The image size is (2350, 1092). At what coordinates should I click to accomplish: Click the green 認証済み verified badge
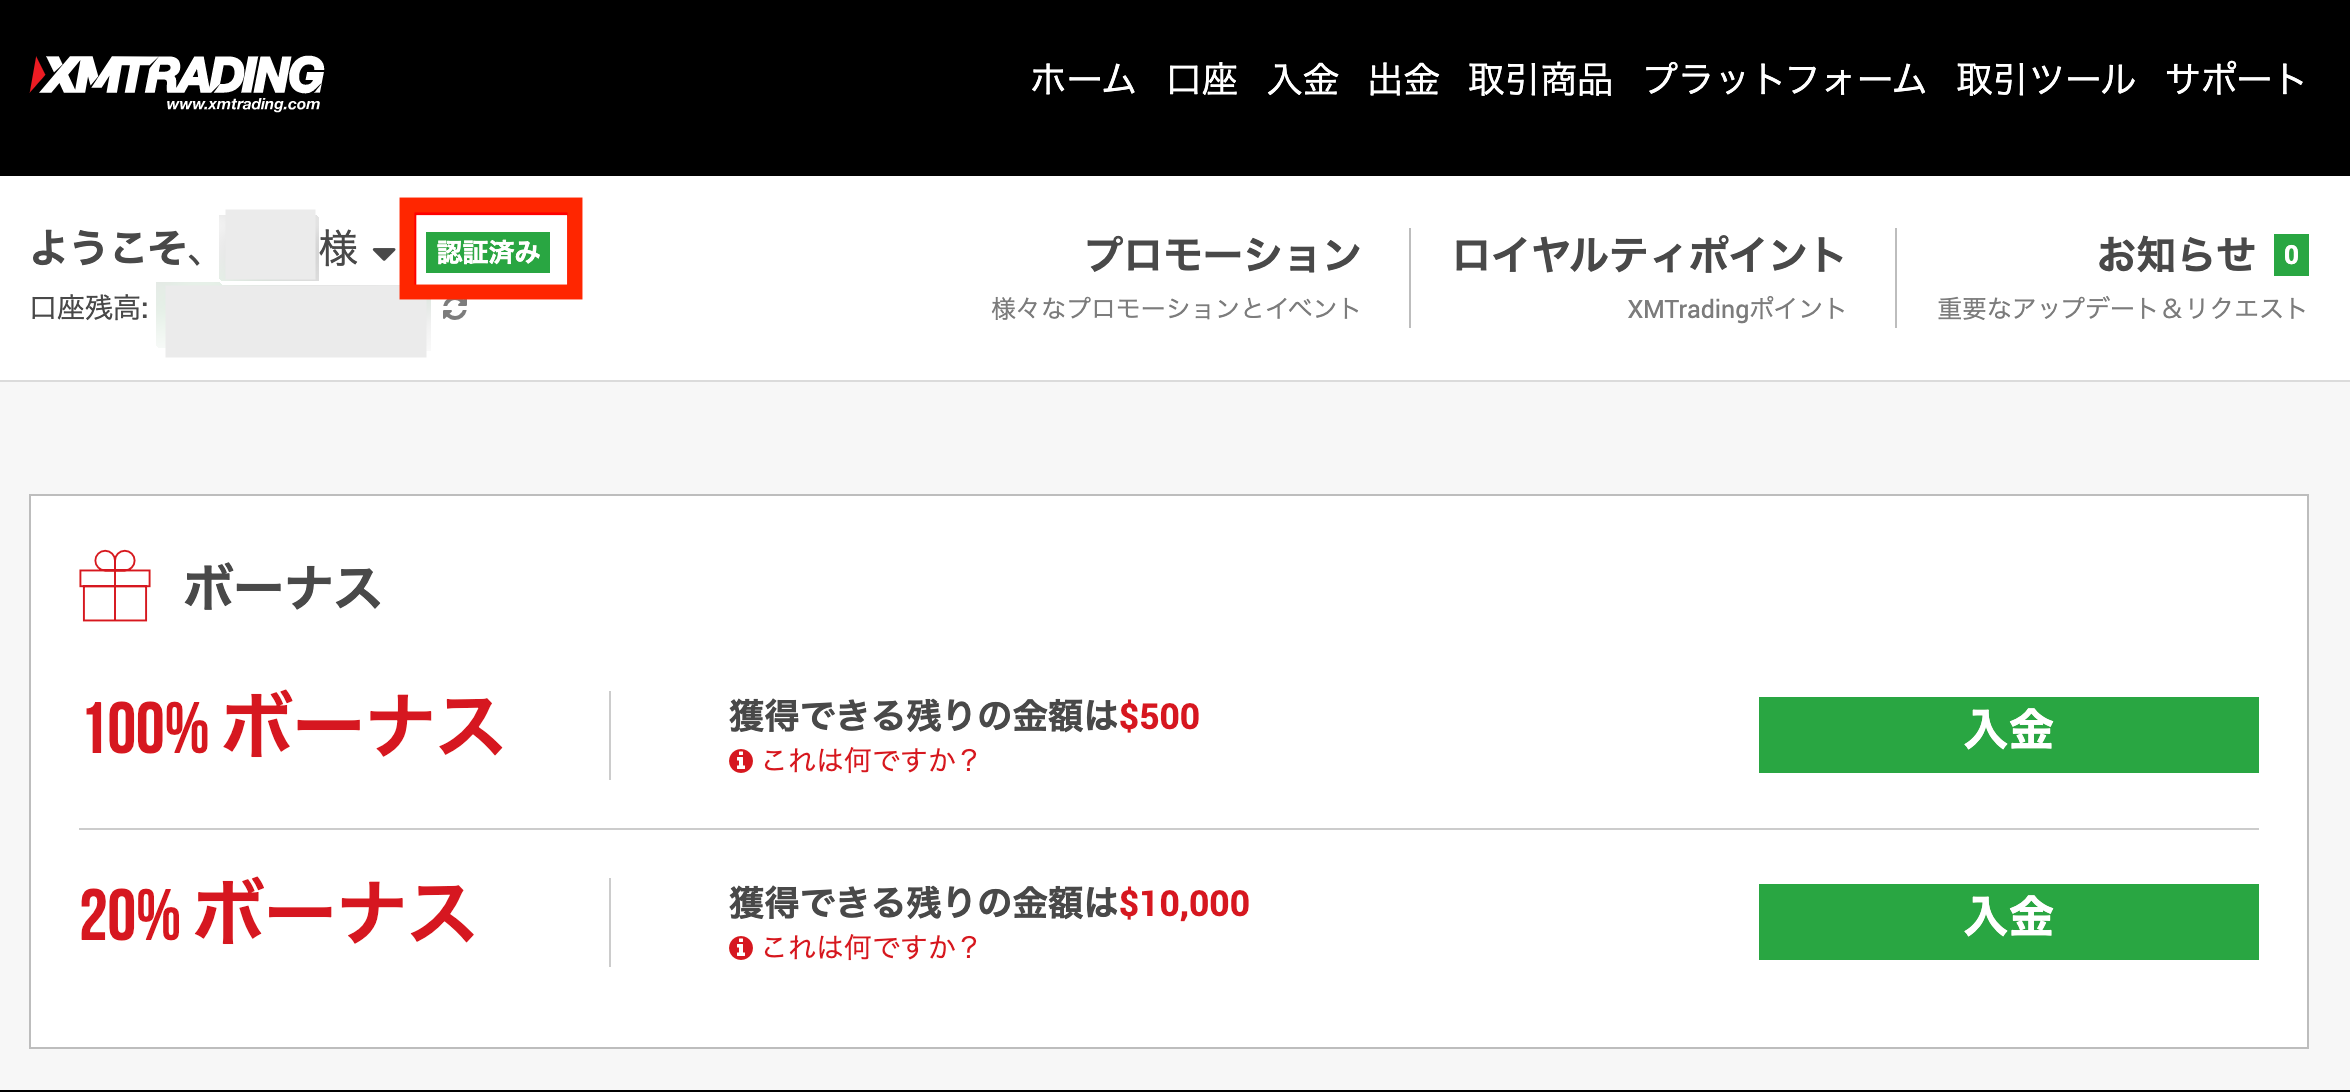(488, 252)
